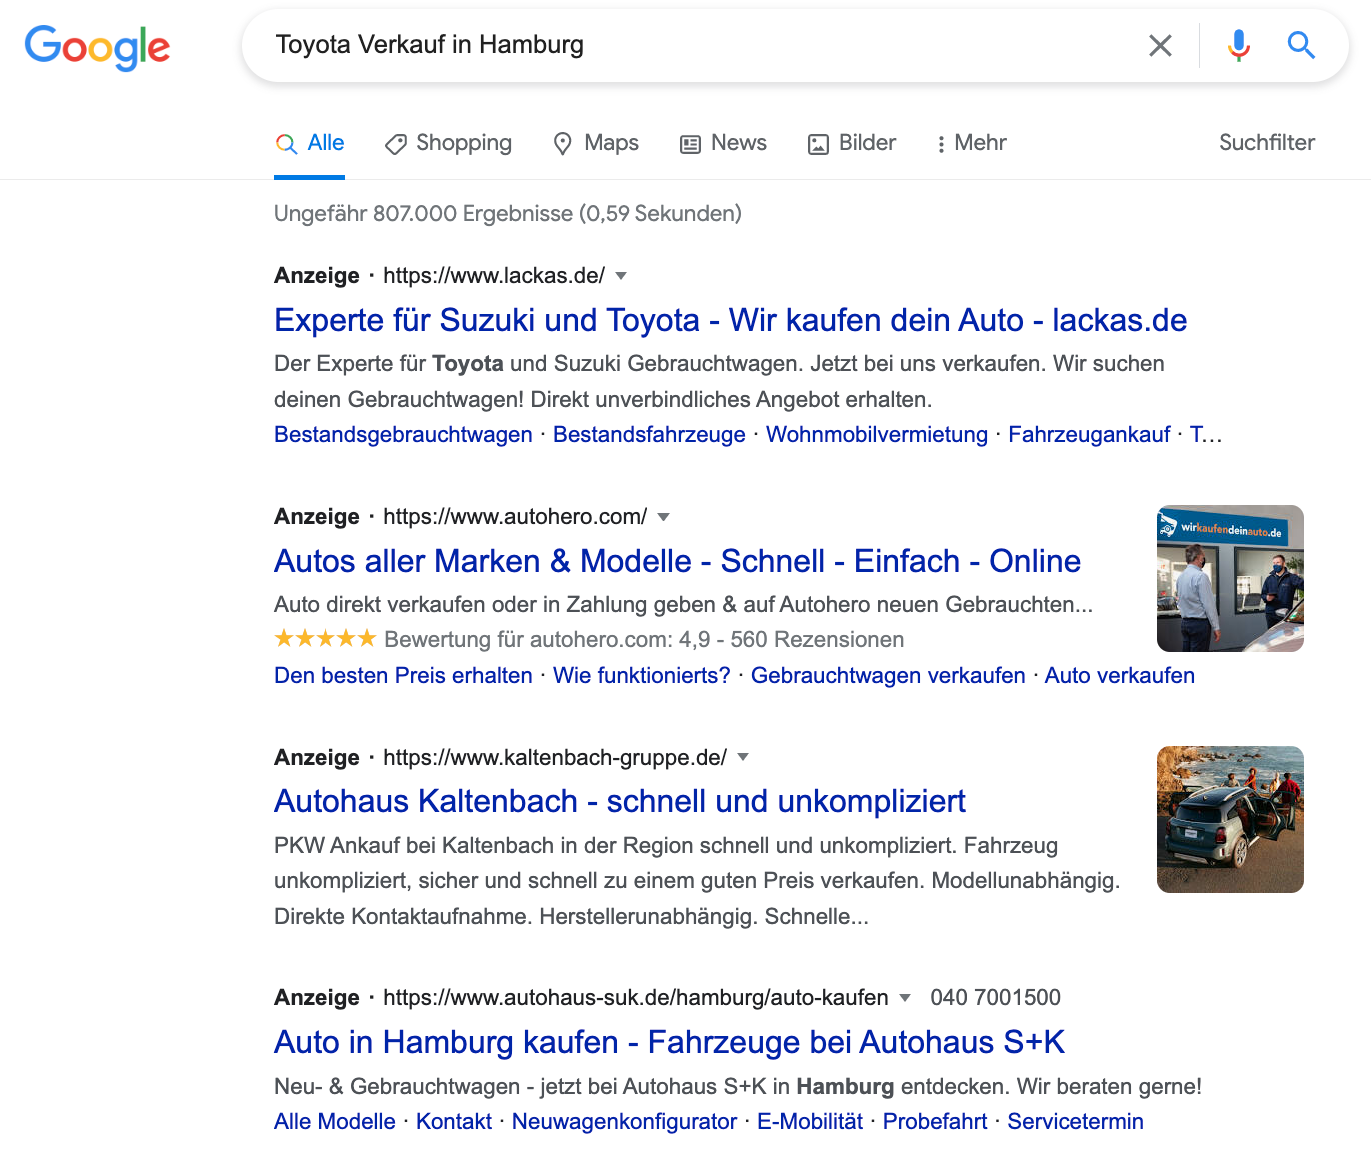Click the car image beside Autohaus Kaltenbach
1371x1159 pixels.
1230,819
